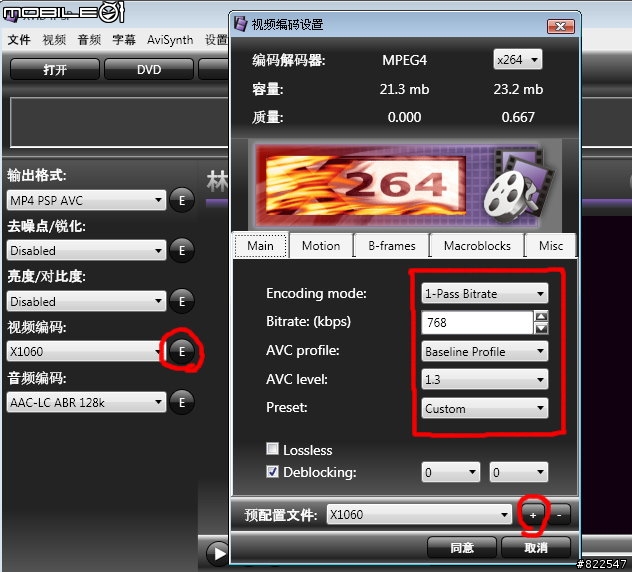
Task: Open the 文件 menu
Action: point(19,40)
